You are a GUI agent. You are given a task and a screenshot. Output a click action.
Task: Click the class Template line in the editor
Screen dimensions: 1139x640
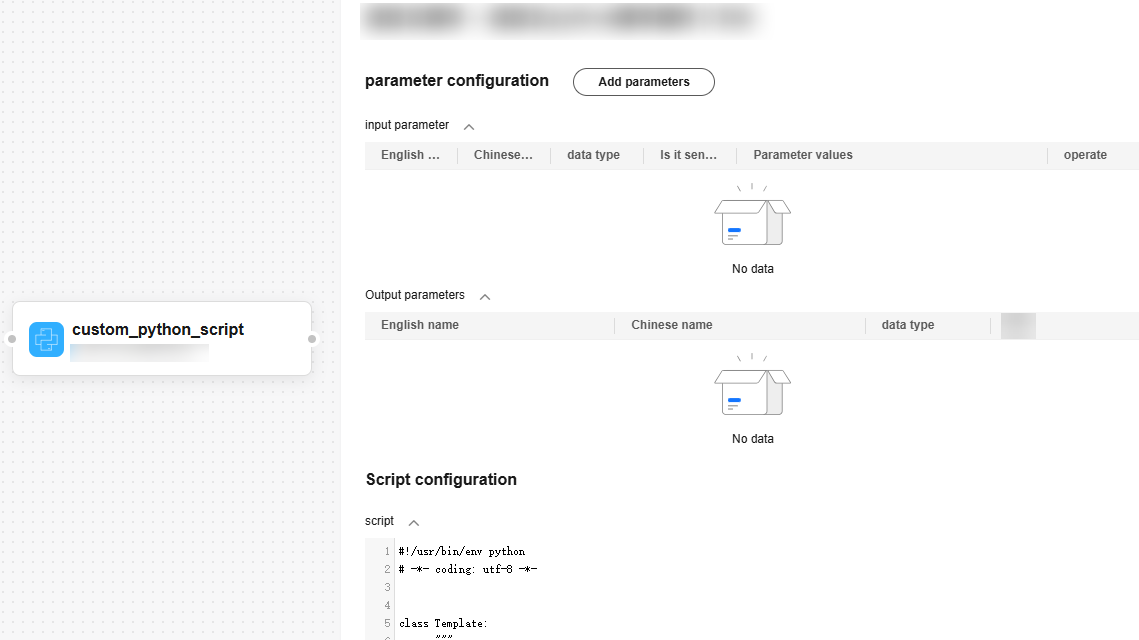(x=443, y=623)
